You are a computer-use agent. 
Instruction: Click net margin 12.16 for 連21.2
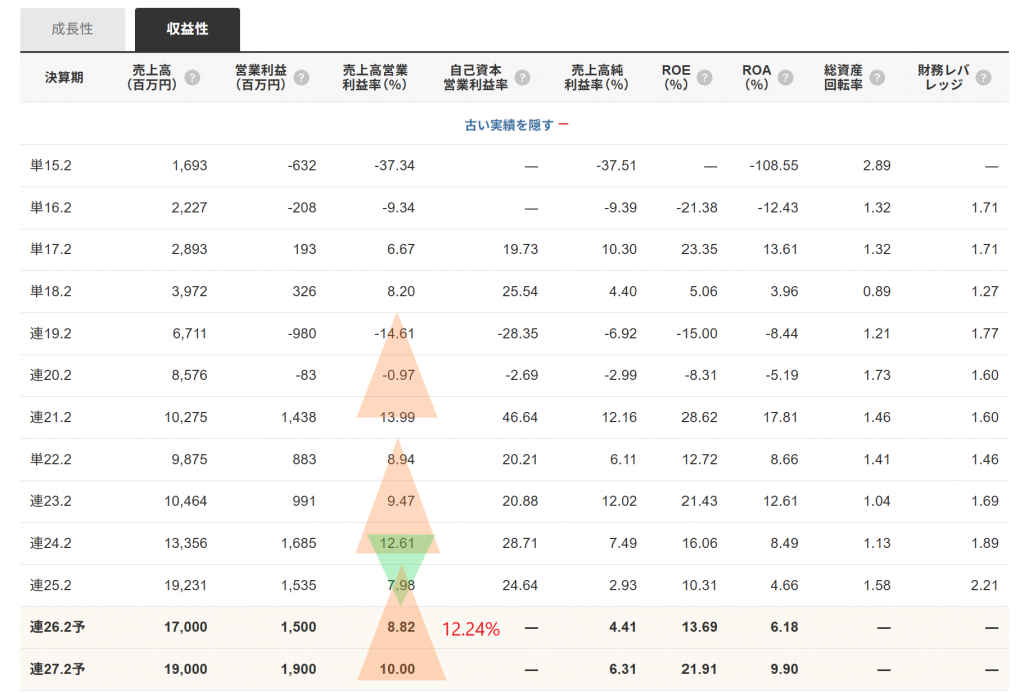(x=619, y=417)
